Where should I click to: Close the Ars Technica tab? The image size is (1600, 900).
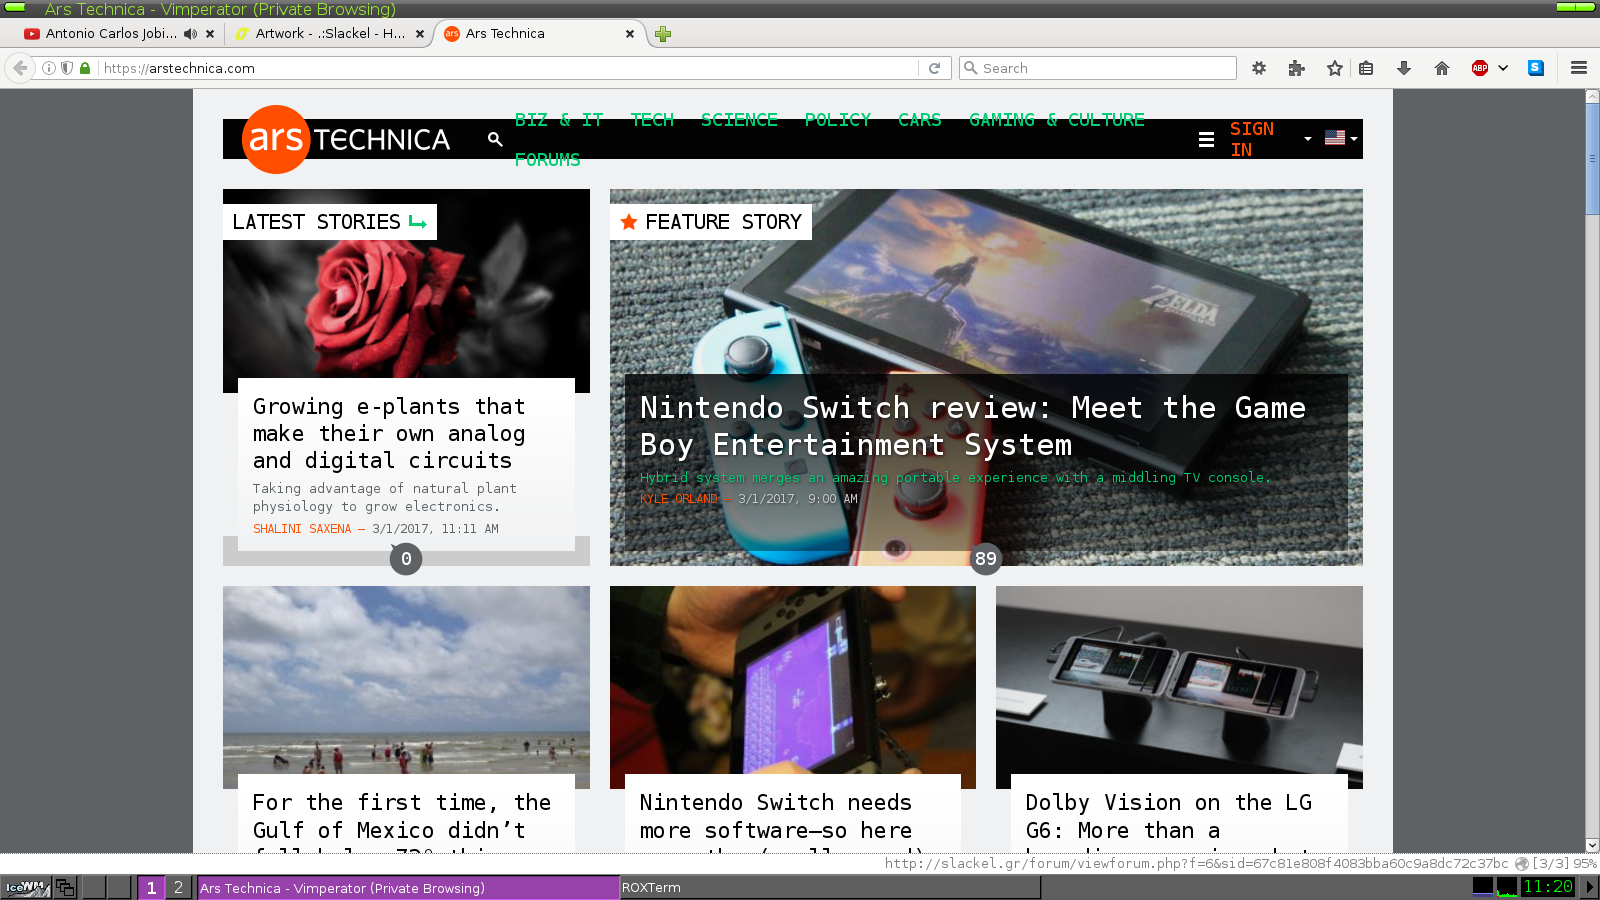630,33
